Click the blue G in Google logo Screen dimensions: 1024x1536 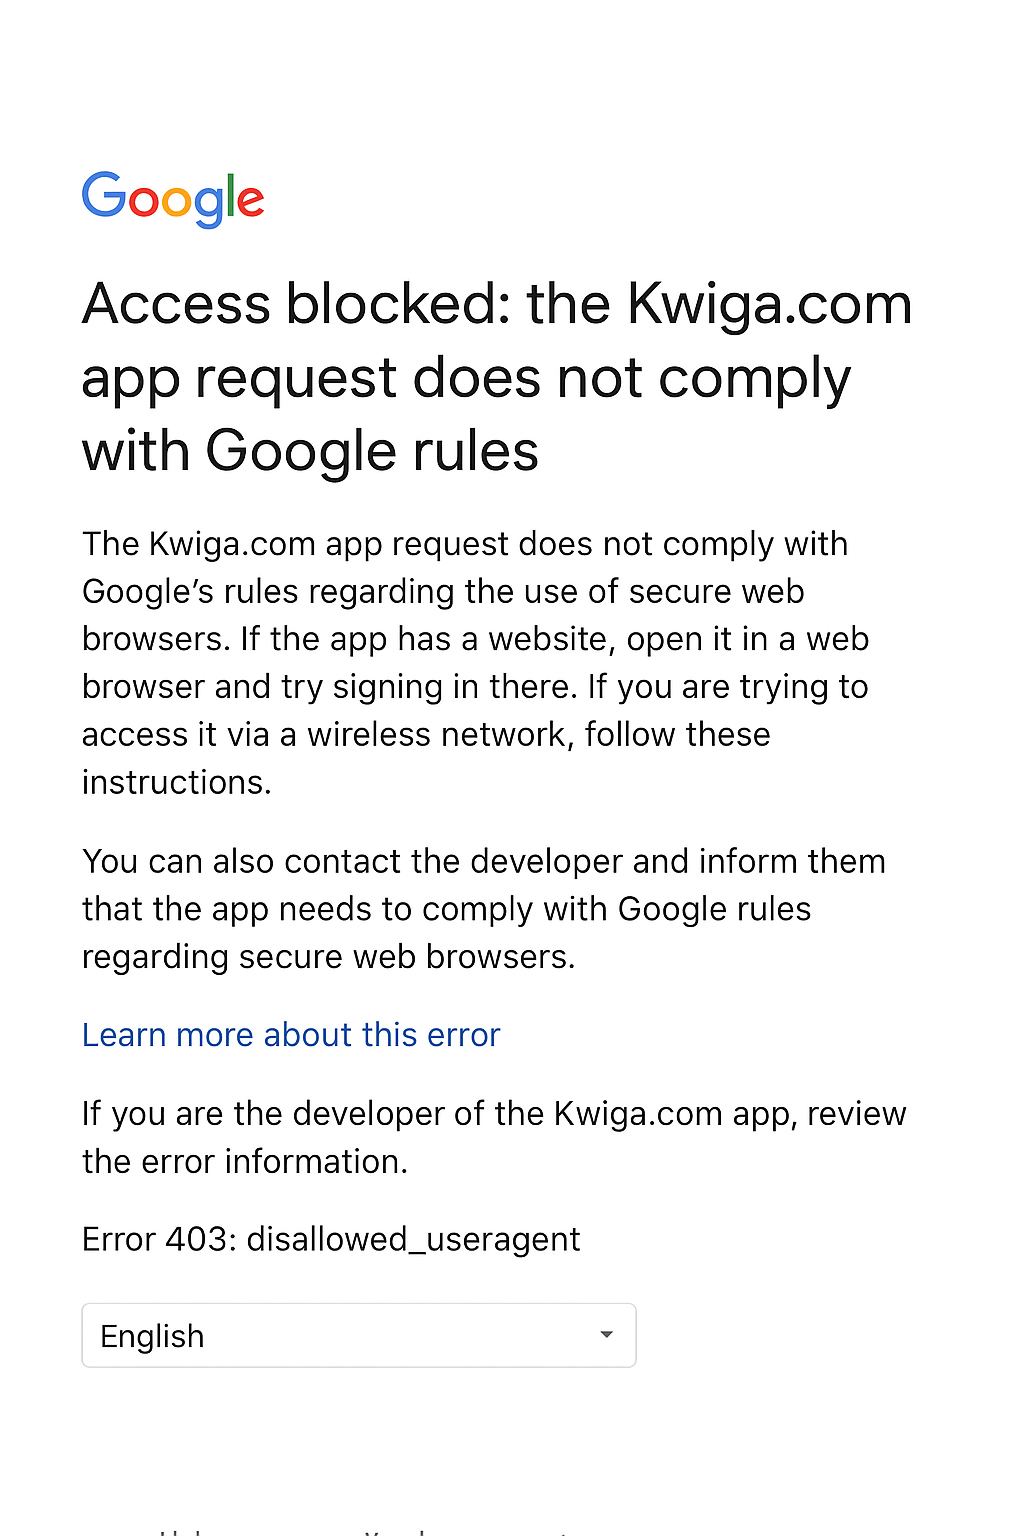click(103, 195)
